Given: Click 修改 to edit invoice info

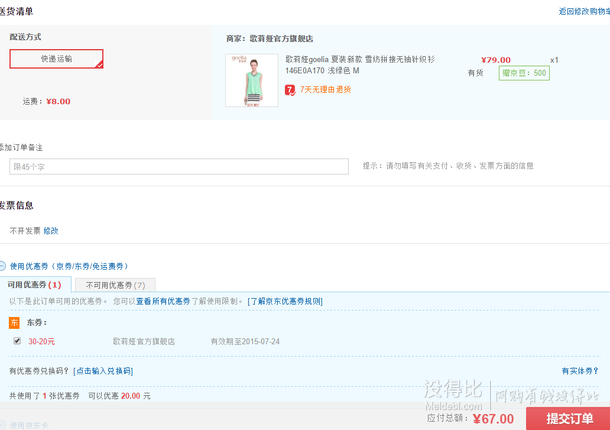Looking at the screenshot, I should (x=50, y=230).
